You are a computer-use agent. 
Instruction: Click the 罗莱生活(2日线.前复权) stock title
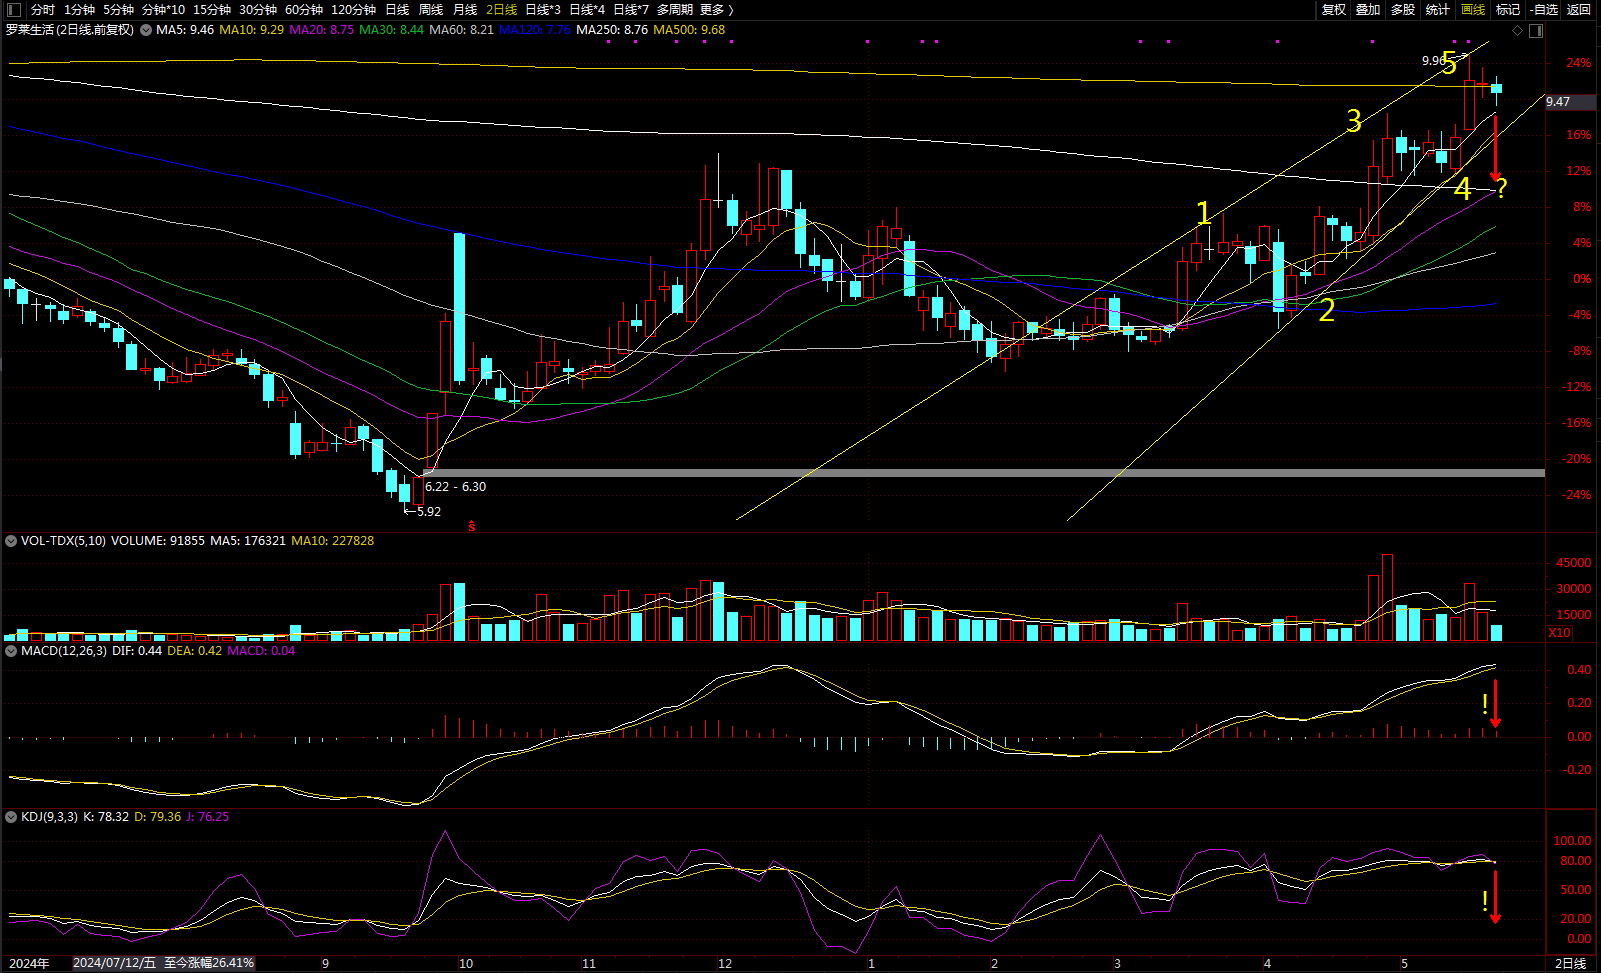point(70,30)
